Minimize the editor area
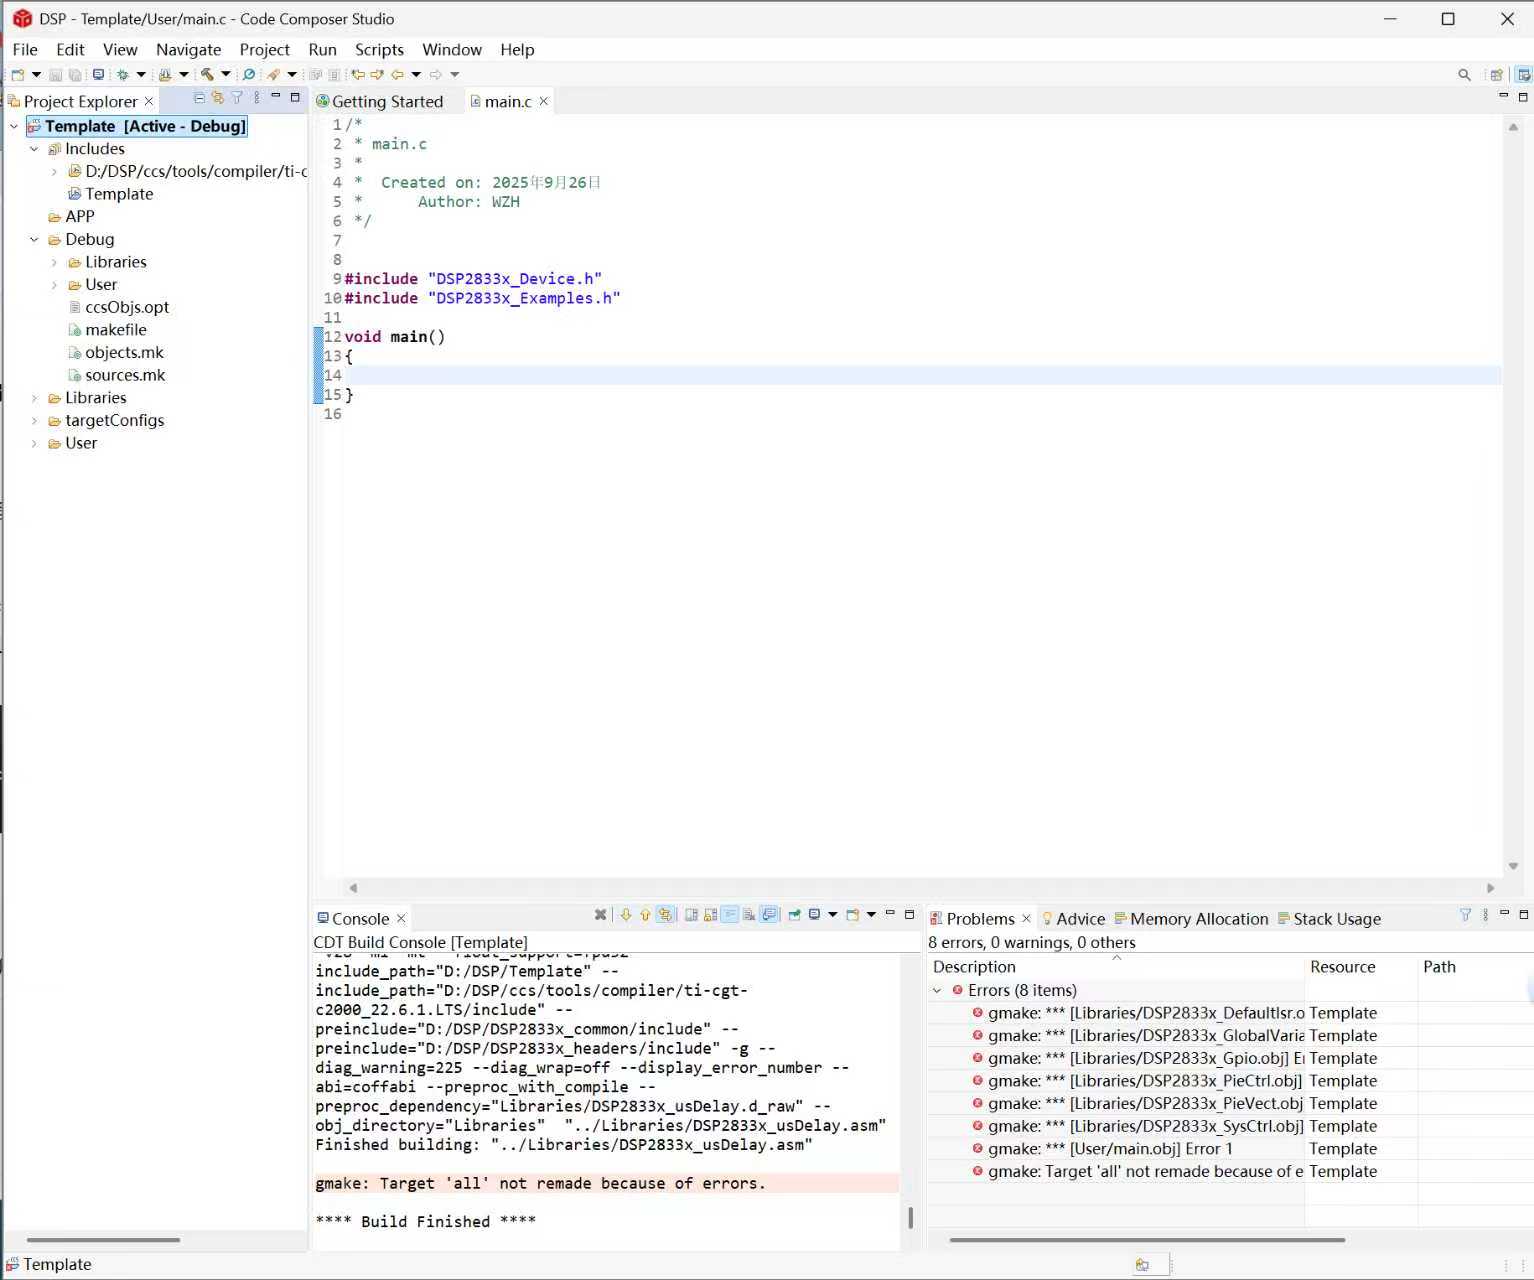1534x1280 pixels. [1503, 96]
